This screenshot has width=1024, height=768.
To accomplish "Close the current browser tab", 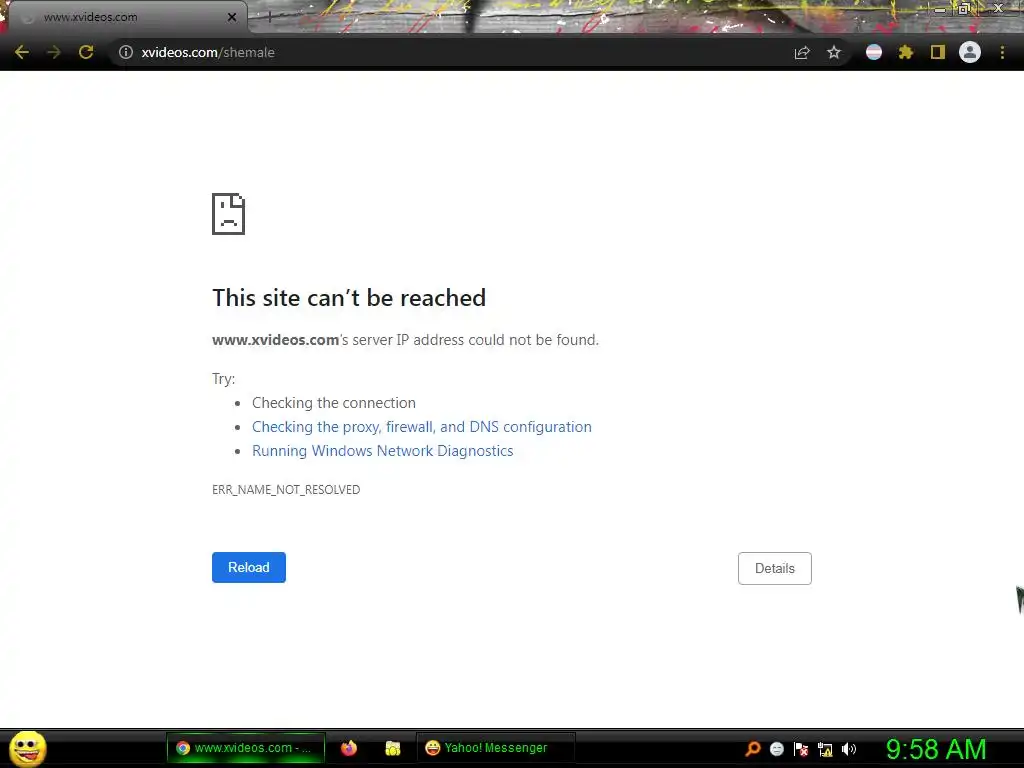I will point(232,17).
